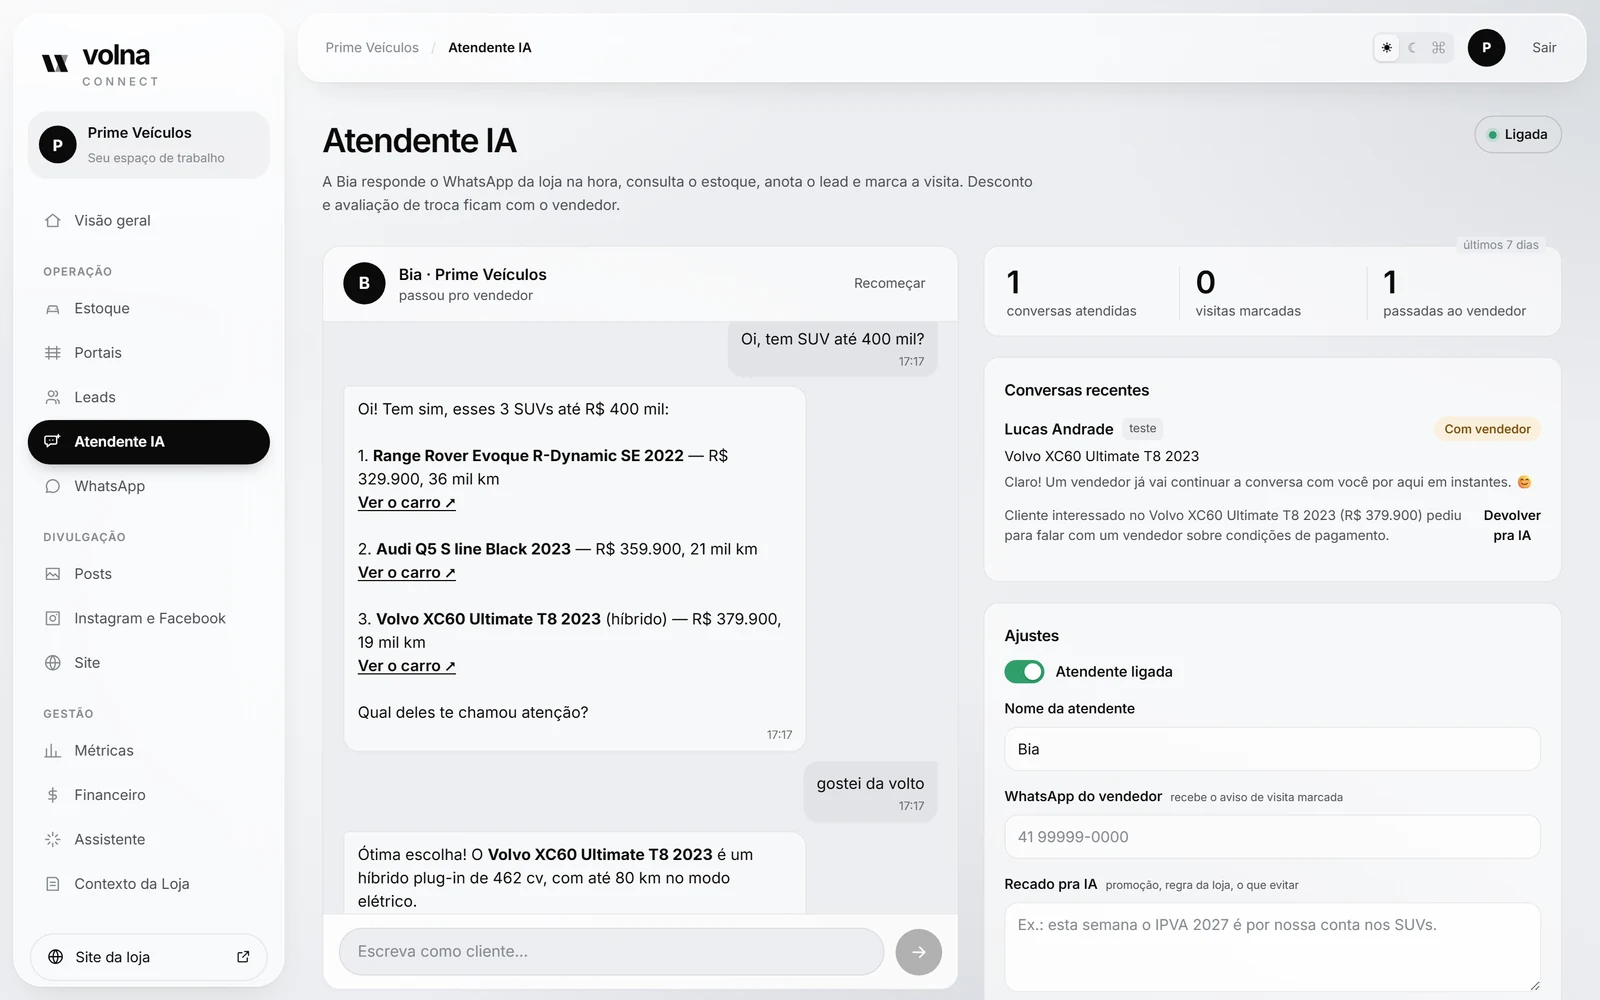Click the Site da loja button
Viewport: 1600px width, 1000px height.
pos(149,957)
